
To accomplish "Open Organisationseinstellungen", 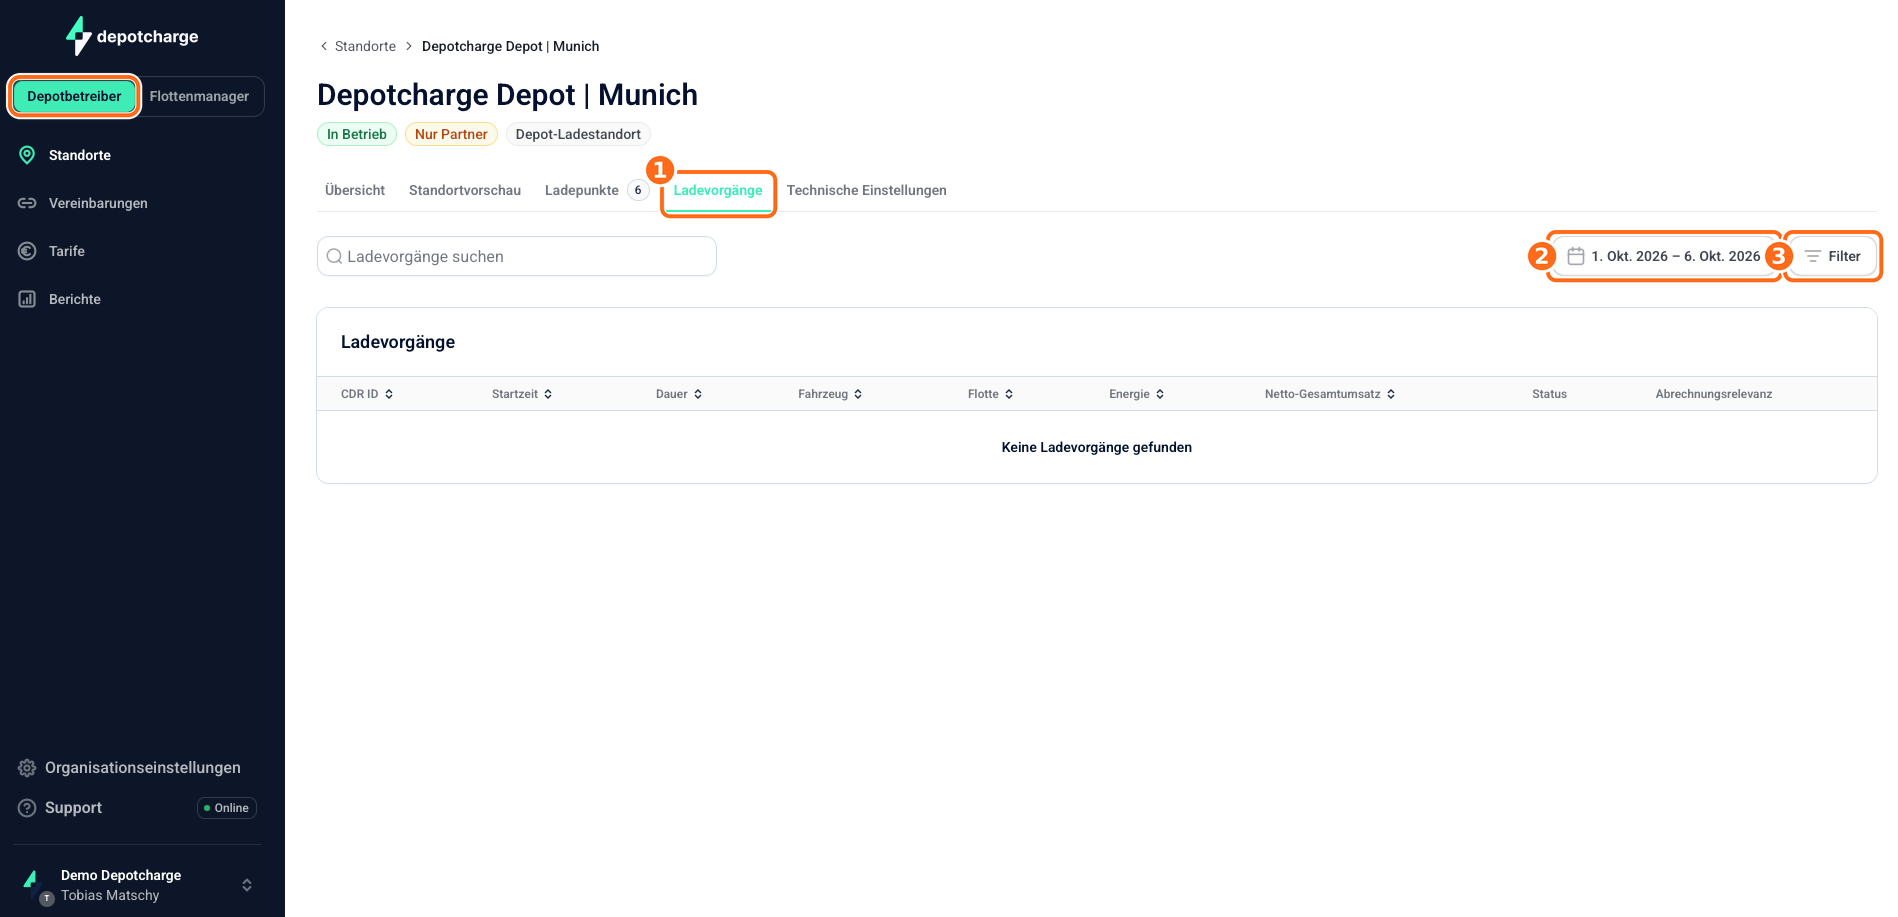I will point(143,768).
